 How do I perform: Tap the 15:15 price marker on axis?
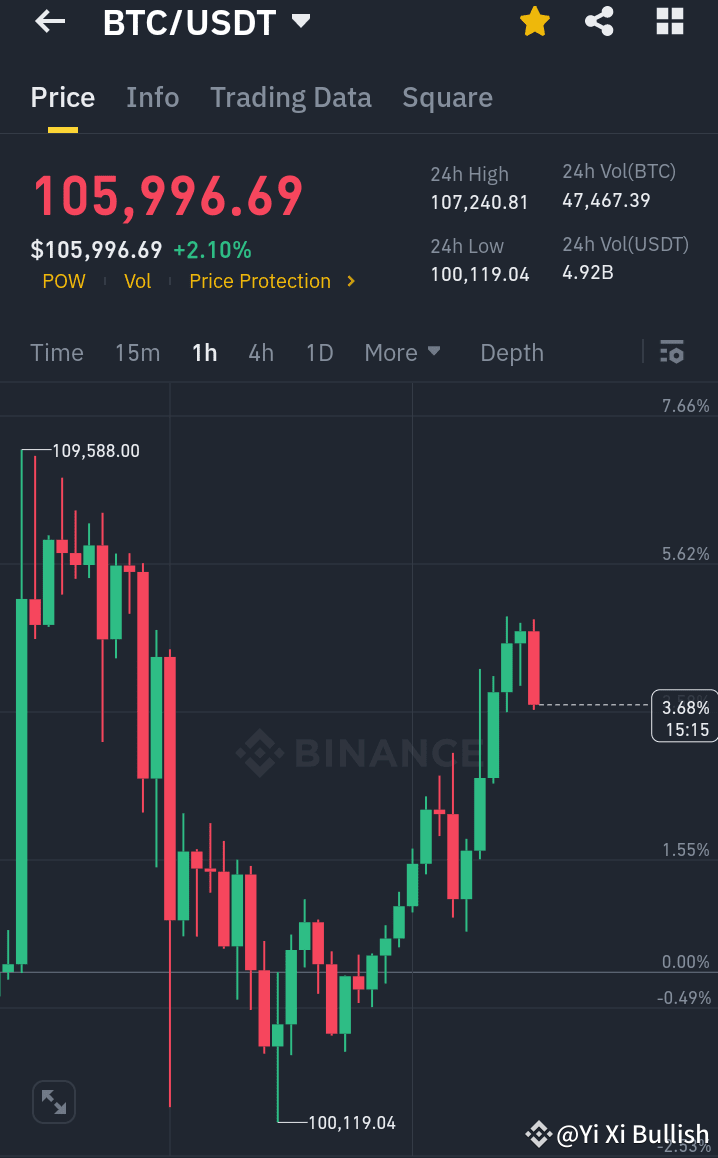click(x=684, y=715)
